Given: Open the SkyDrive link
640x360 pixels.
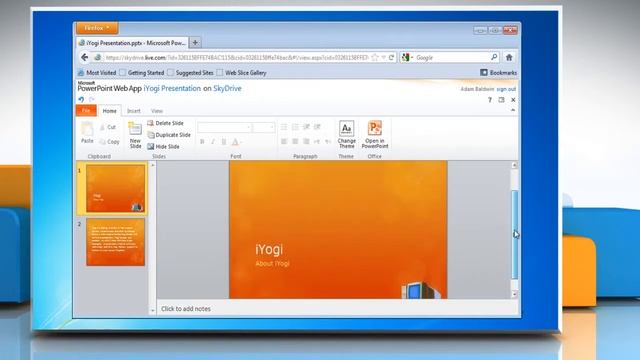Looking at the screenshot, I should click(x=227, y=88).
